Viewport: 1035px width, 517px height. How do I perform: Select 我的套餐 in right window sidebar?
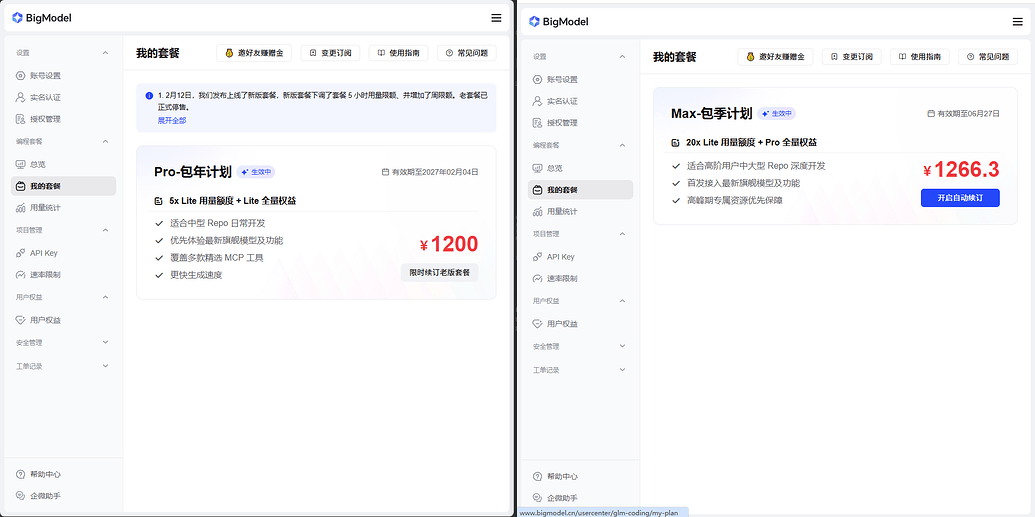[580, 190]
